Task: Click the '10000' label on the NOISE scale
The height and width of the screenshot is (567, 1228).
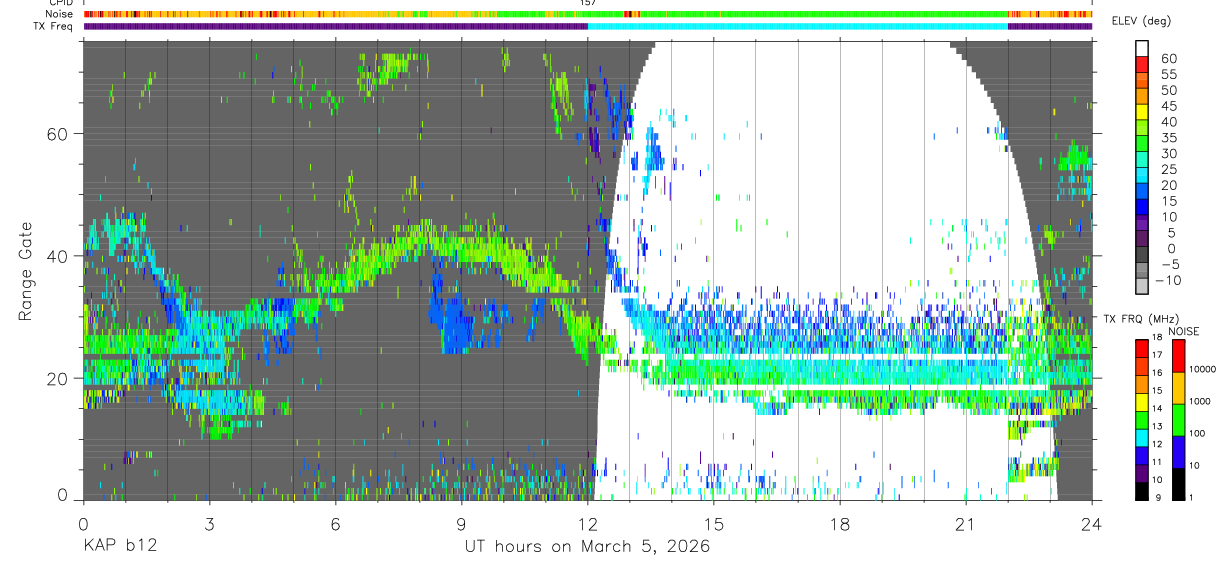Action: [1205, 371]
